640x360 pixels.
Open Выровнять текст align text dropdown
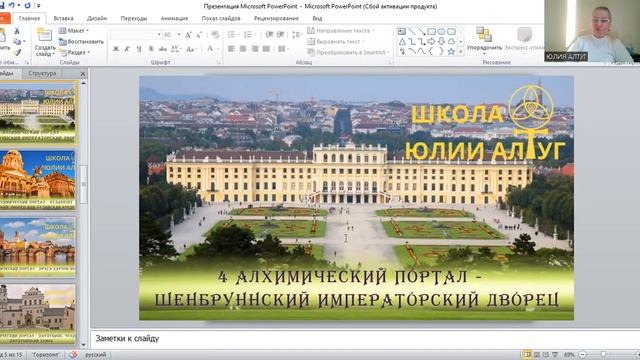click(336, 42)
